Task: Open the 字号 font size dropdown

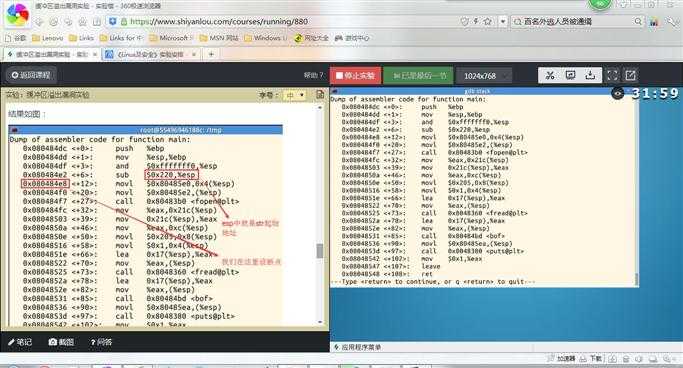Action: coord(294,95)
